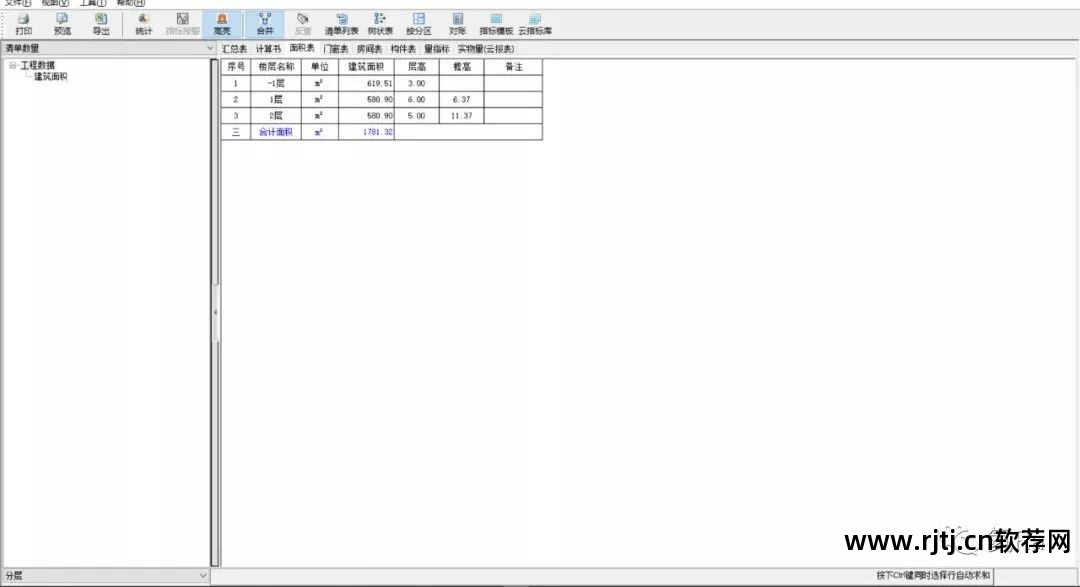Click the 6.00 floor height cell
1080x587 pixels.
[x=417, y=99]
